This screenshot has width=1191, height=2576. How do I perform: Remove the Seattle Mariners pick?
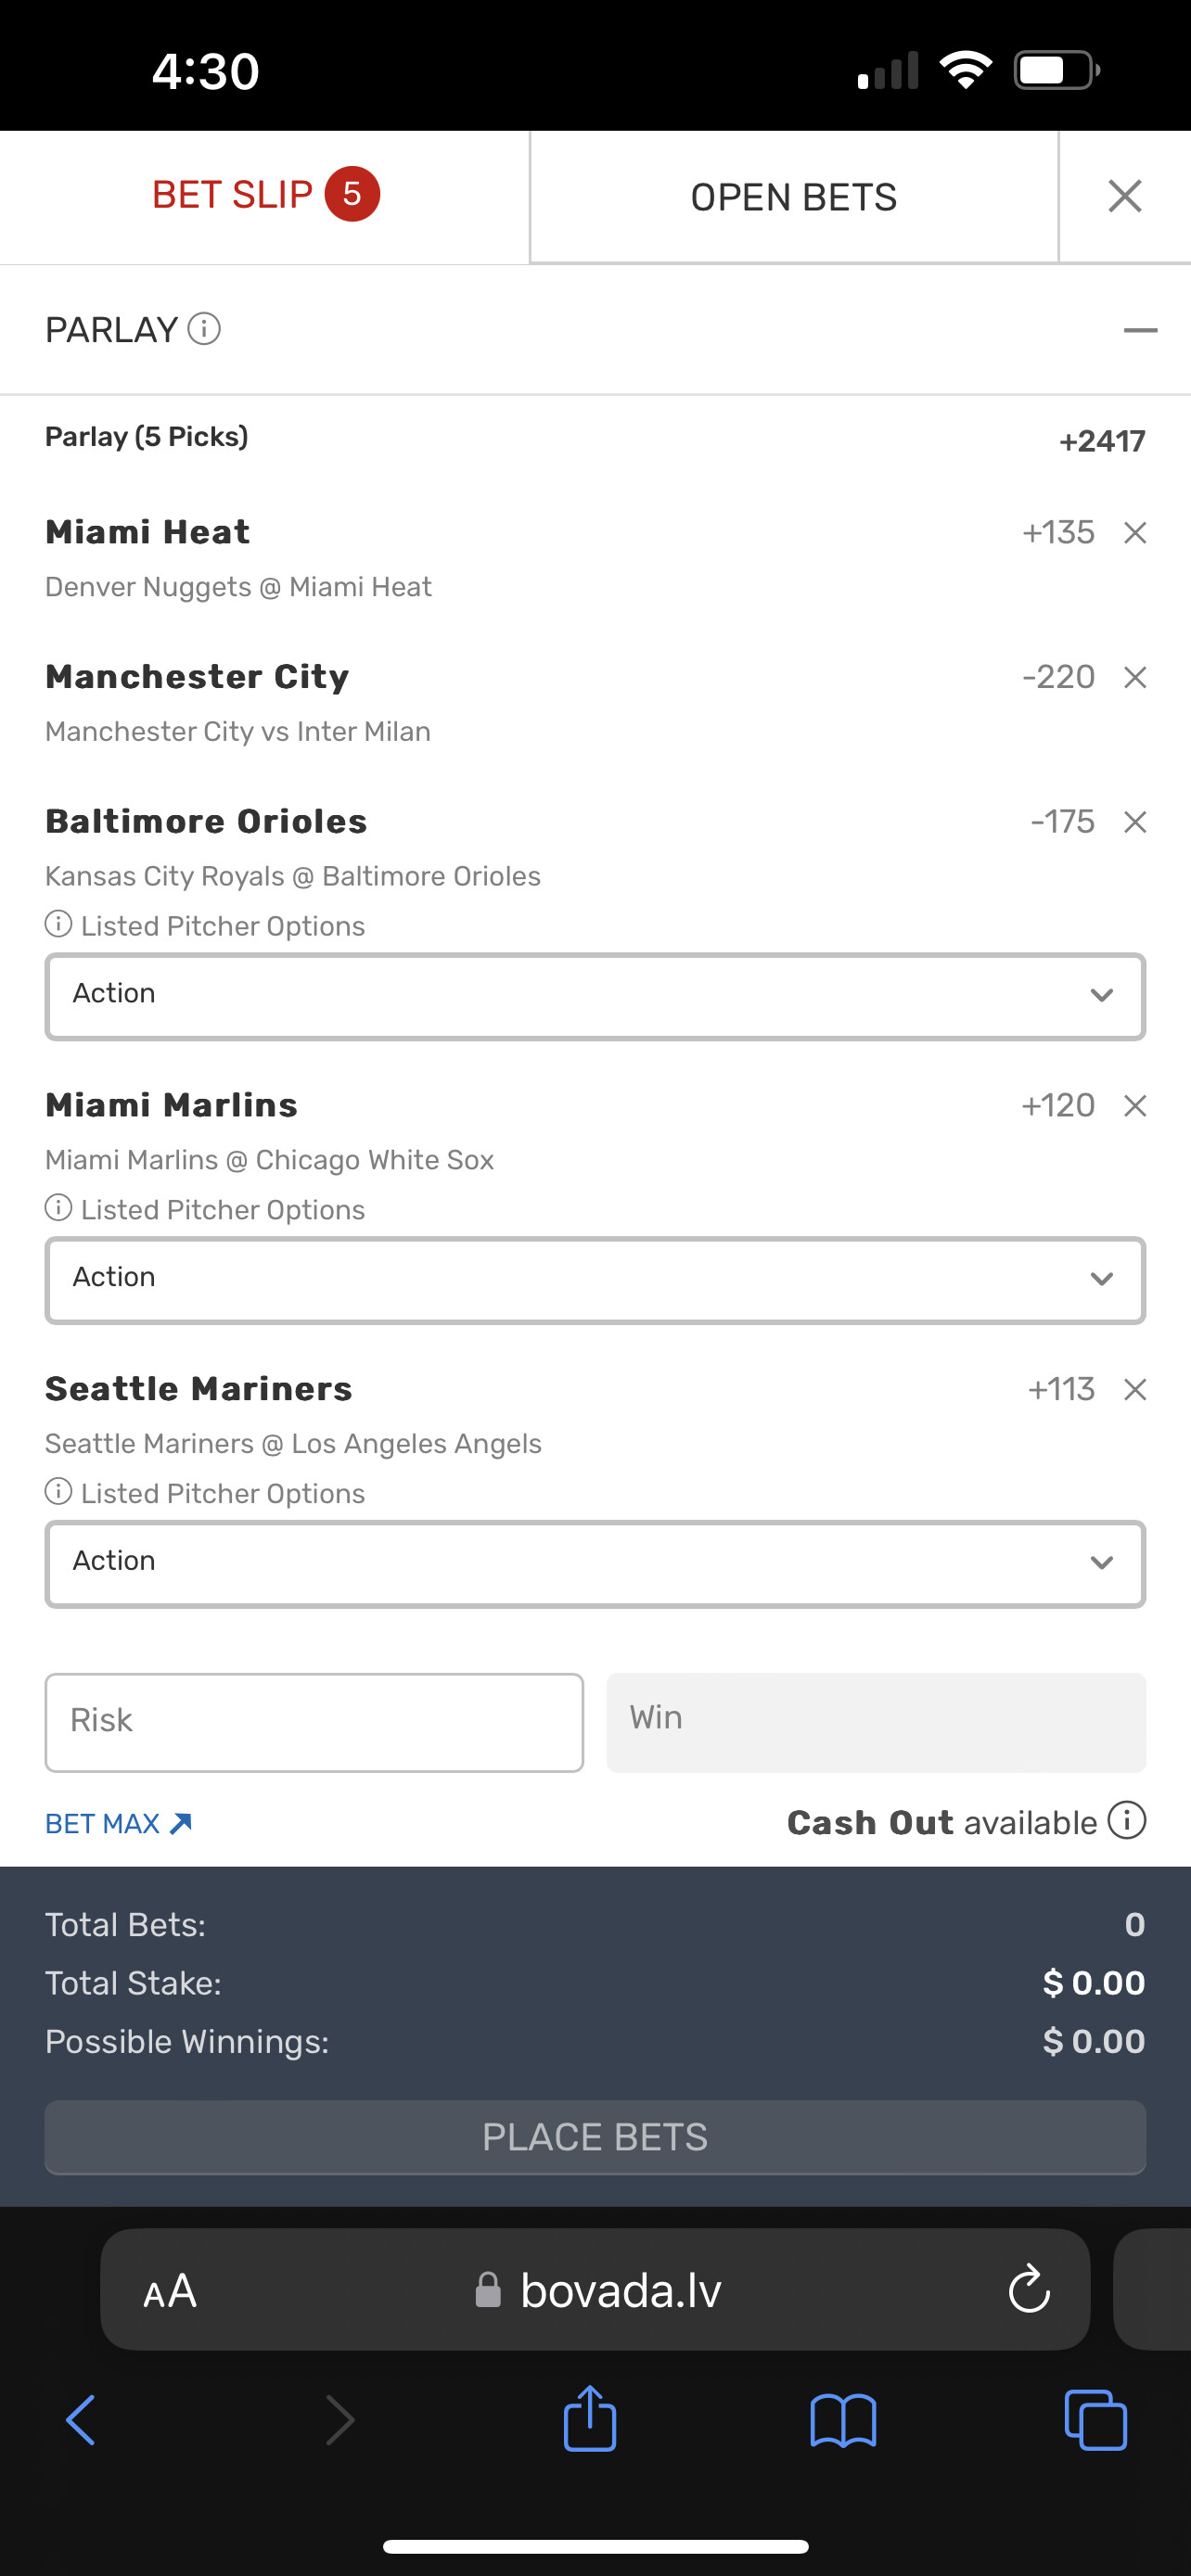pos(1134,1390)
